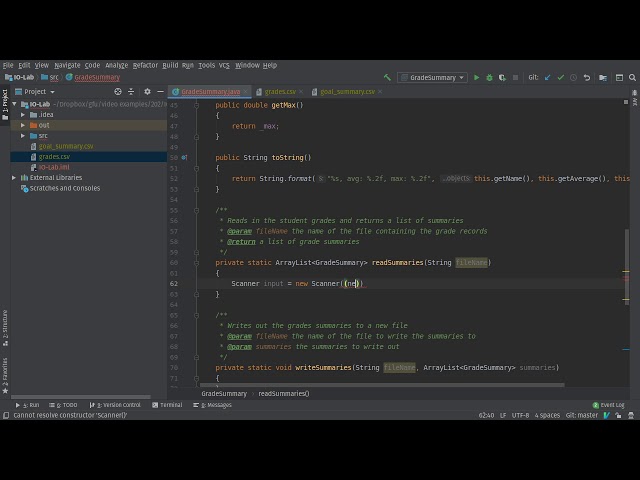Click the Git: master branch widget
Screen dimensions: 640x480
click(582, 416)
